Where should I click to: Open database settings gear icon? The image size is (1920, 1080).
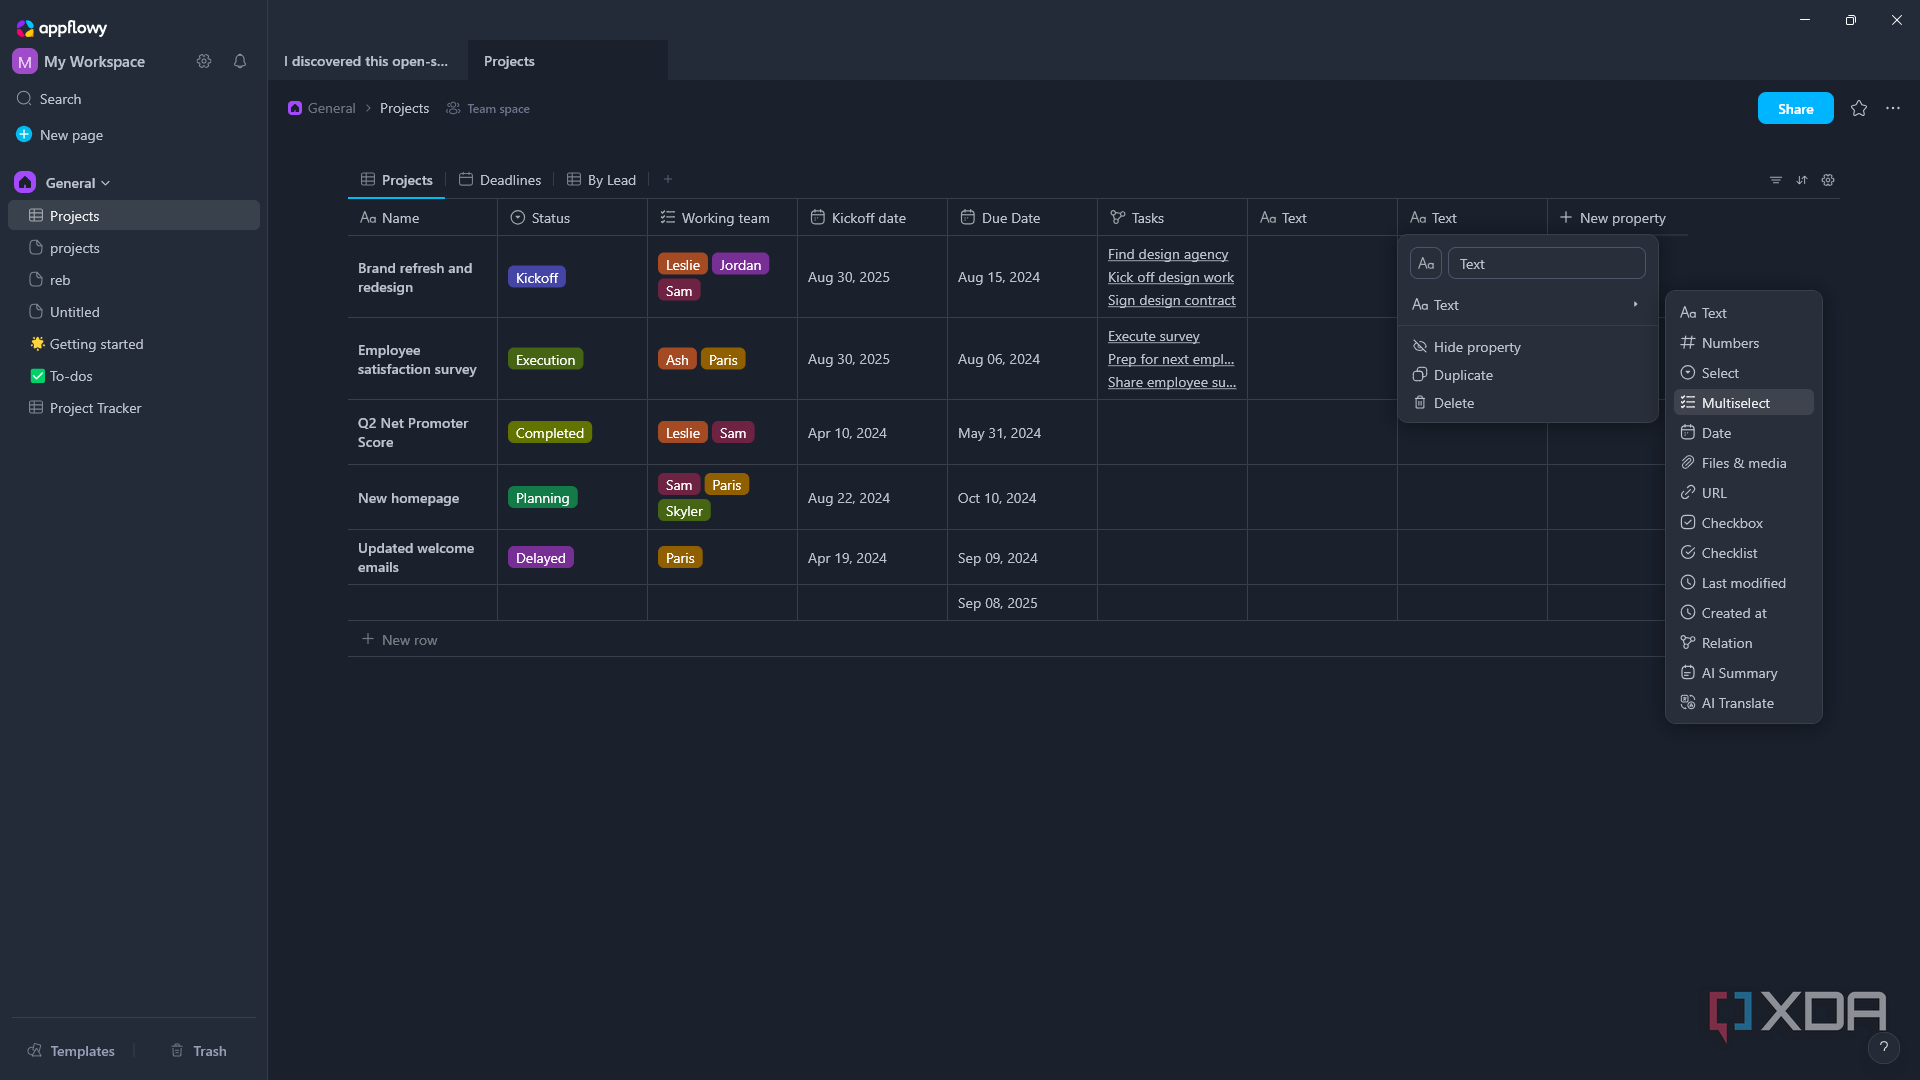coord(1828,180)
